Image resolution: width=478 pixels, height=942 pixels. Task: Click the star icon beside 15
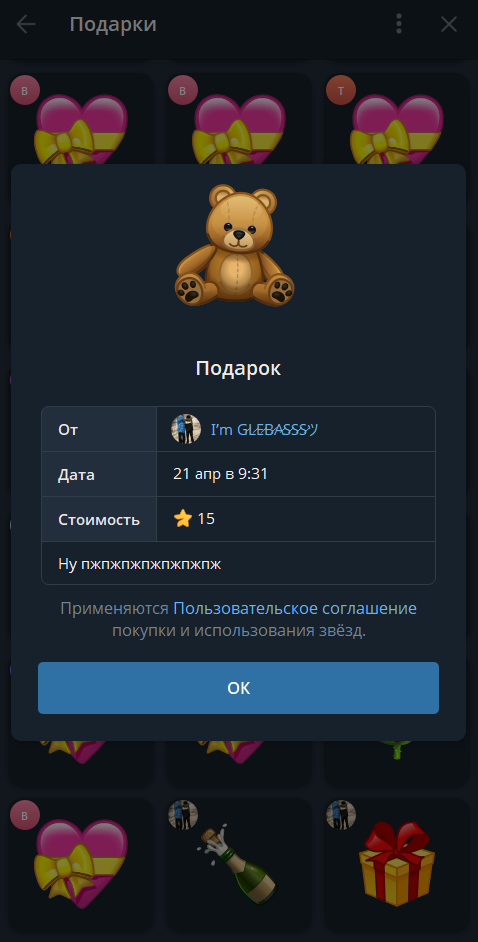click(x=182, y=518)
